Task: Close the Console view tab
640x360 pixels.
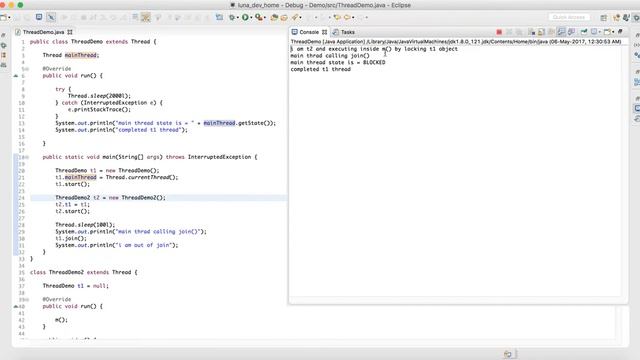Action: coord(324,32)
